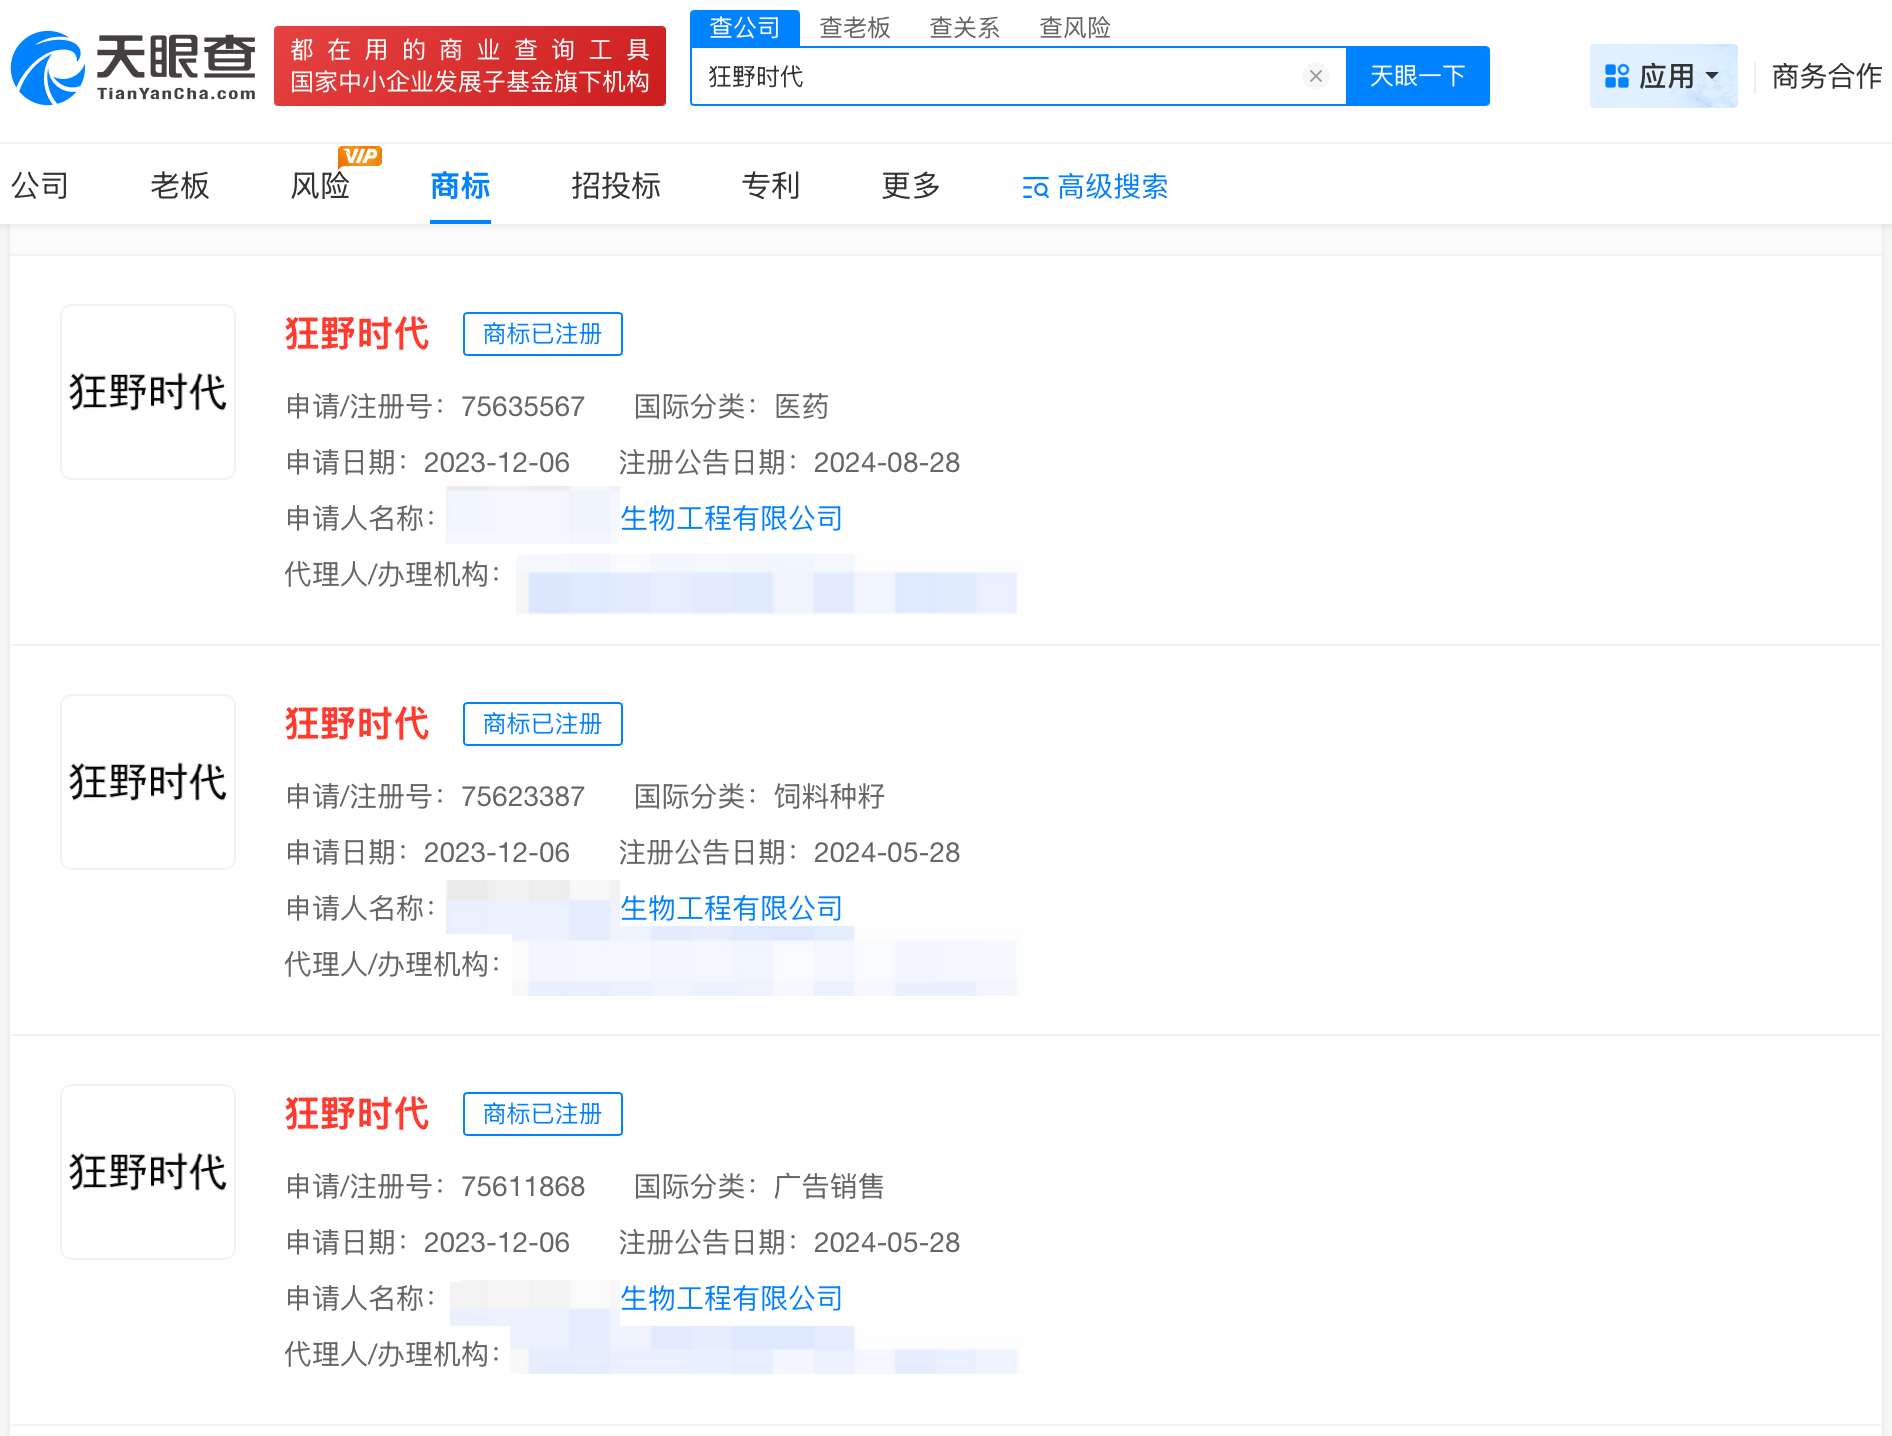Click the third 狂野时代 trademark image
This screenshot has height=1436, width=1892.
coord(147,1171)
